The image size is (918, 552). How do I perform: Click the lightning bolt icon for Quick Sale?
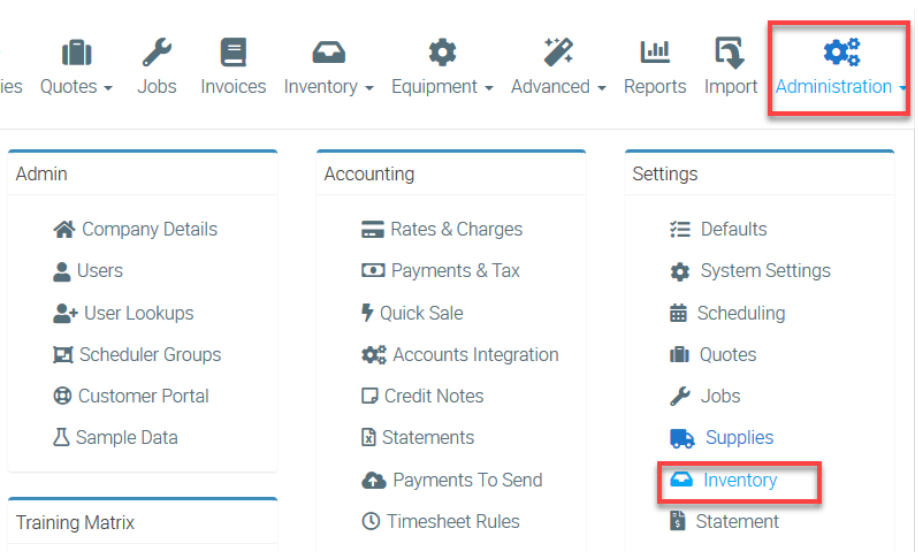[x=367, y=313]
